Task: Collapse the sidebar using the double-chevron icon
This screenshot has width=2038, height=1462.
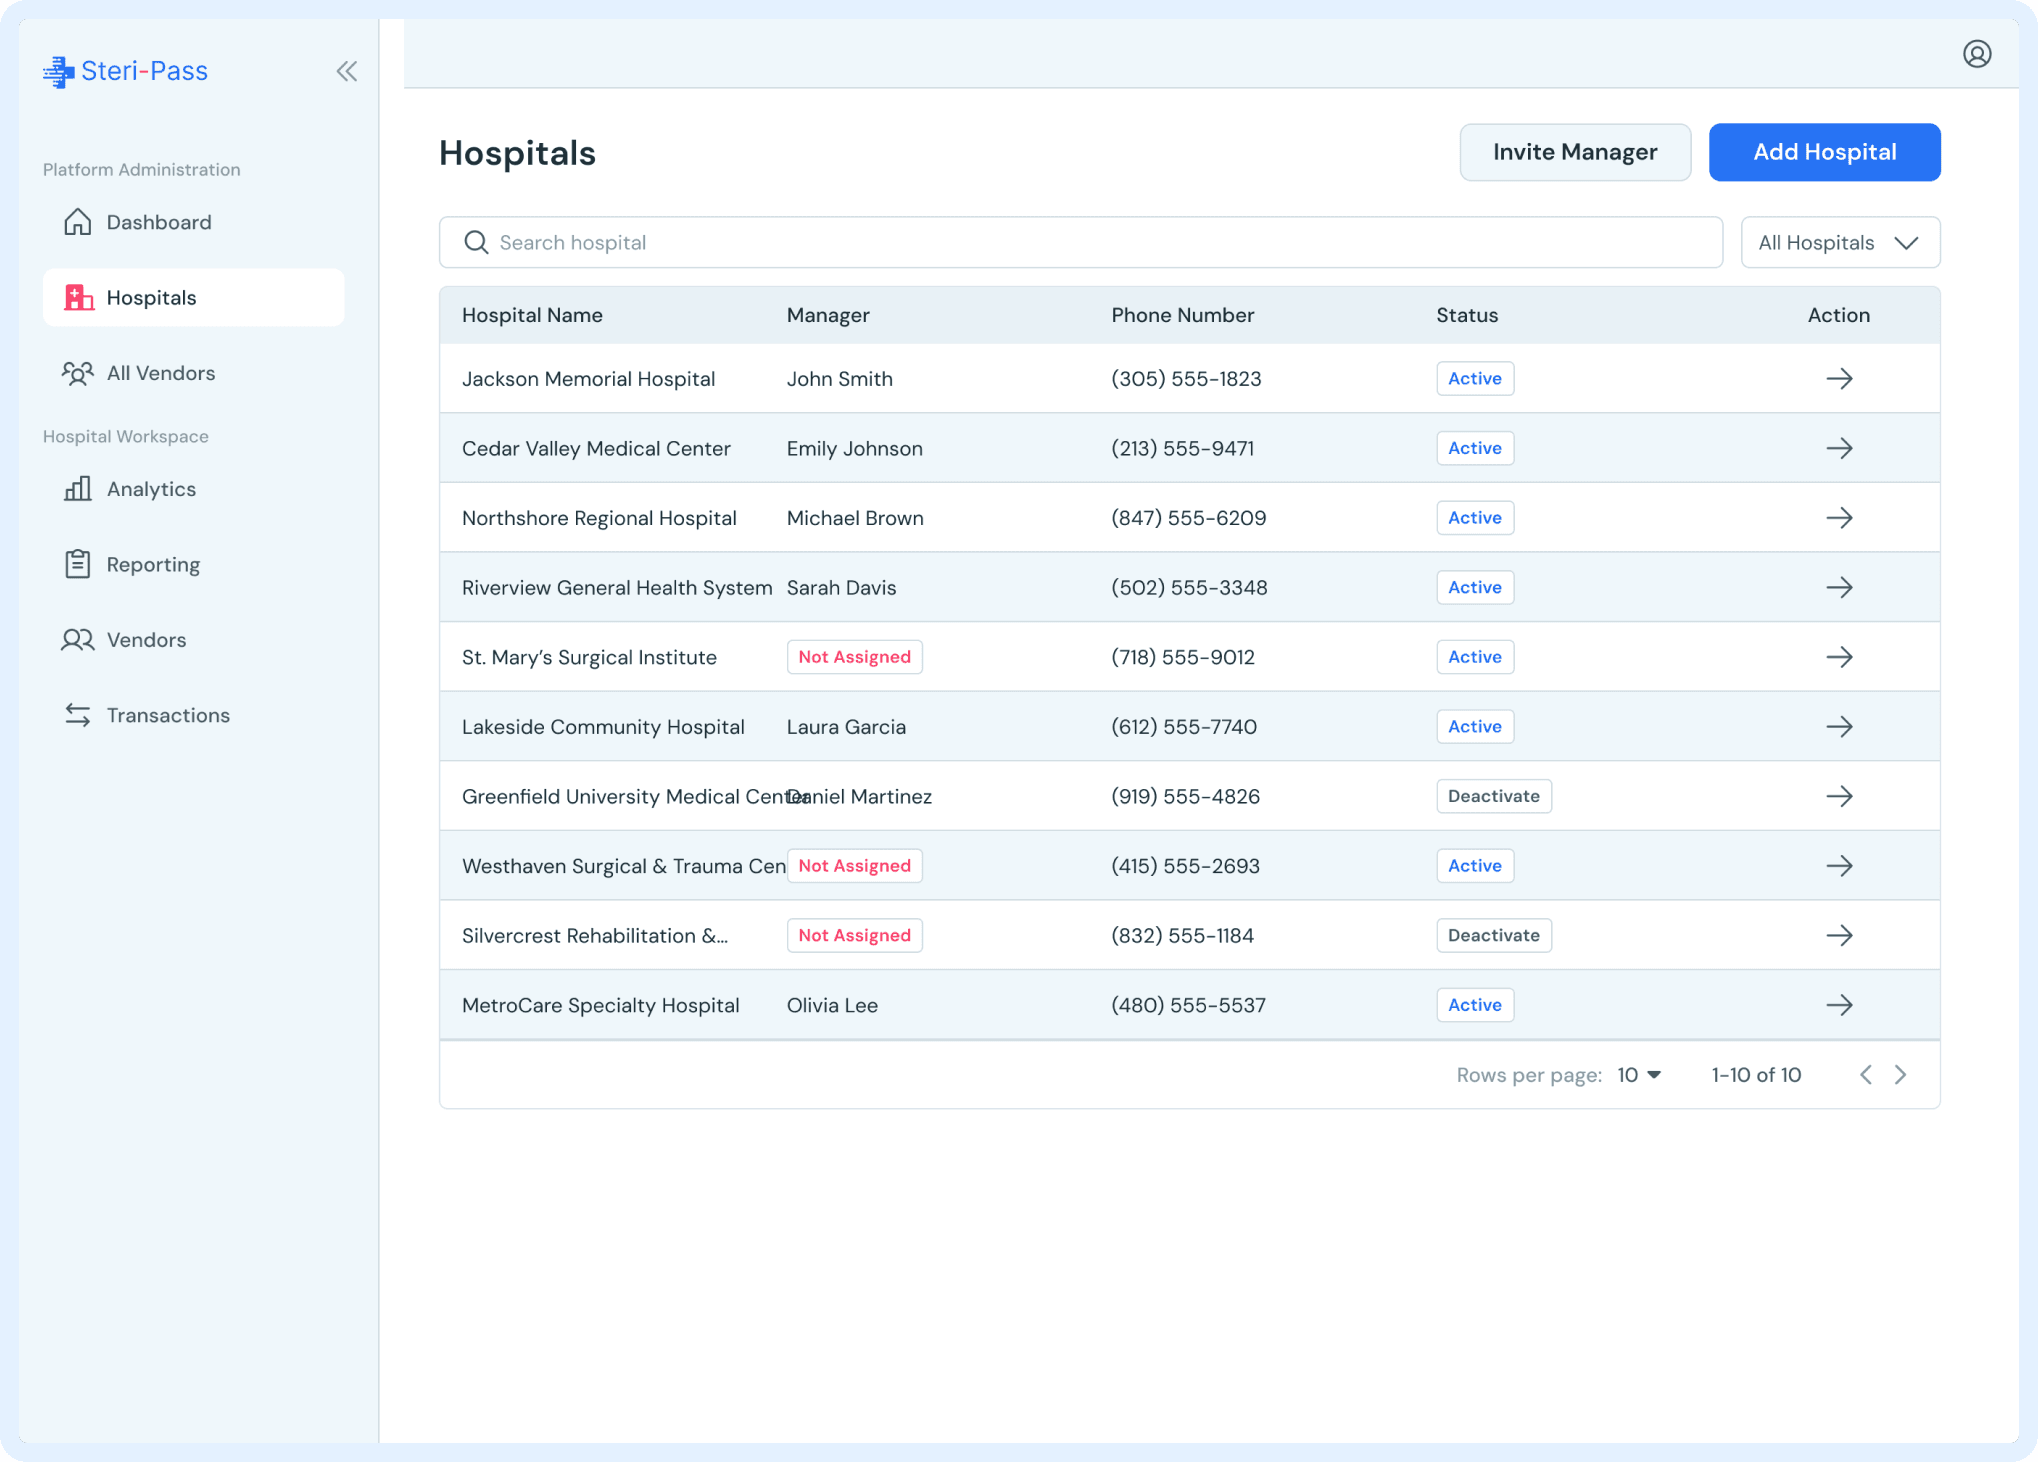Action: coord(347,71)
